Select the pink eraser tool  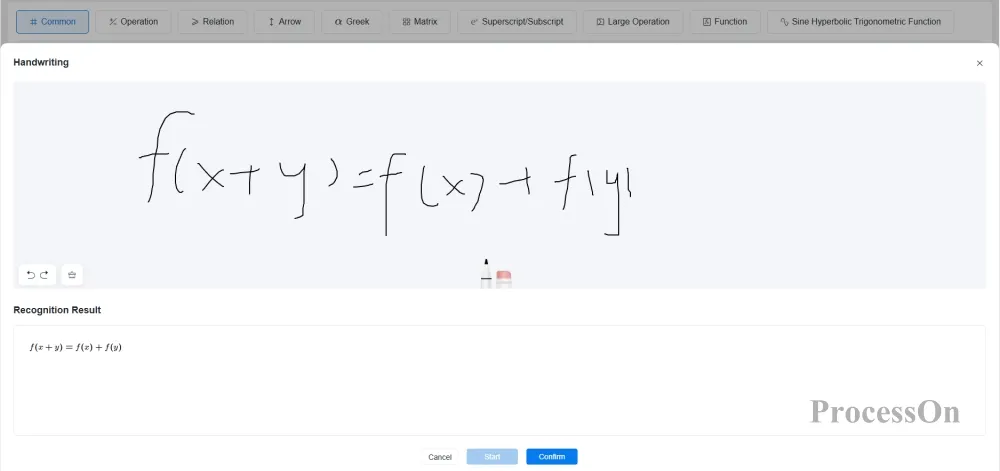pos(504,277)
